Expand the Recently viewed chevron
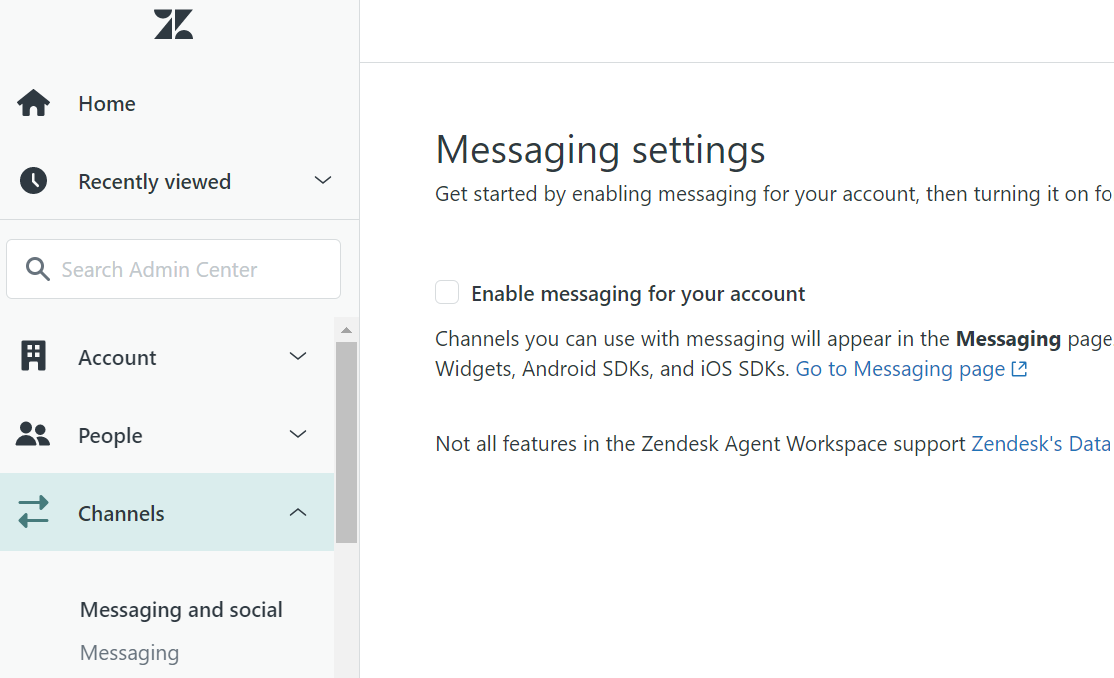This screenshot has width=1114, height=678. 322,181
